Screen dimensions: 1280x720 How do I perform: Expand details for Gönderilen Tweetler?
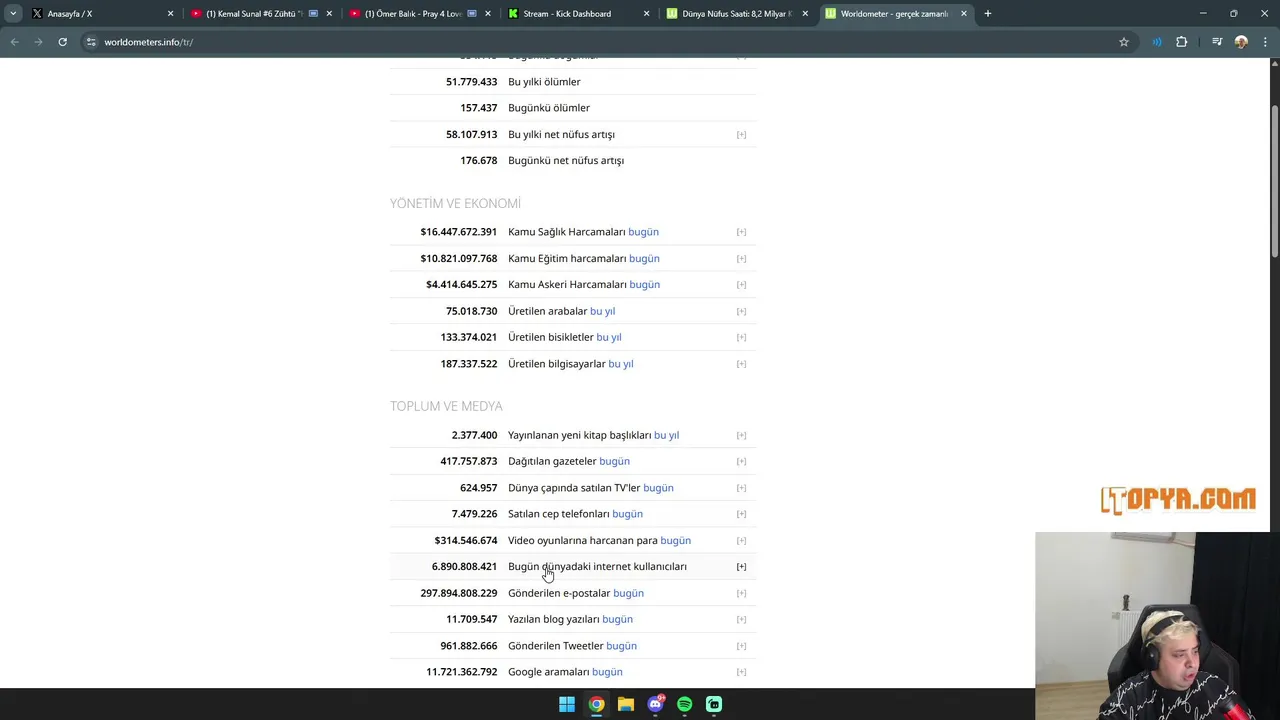click(x=741, y=646)
